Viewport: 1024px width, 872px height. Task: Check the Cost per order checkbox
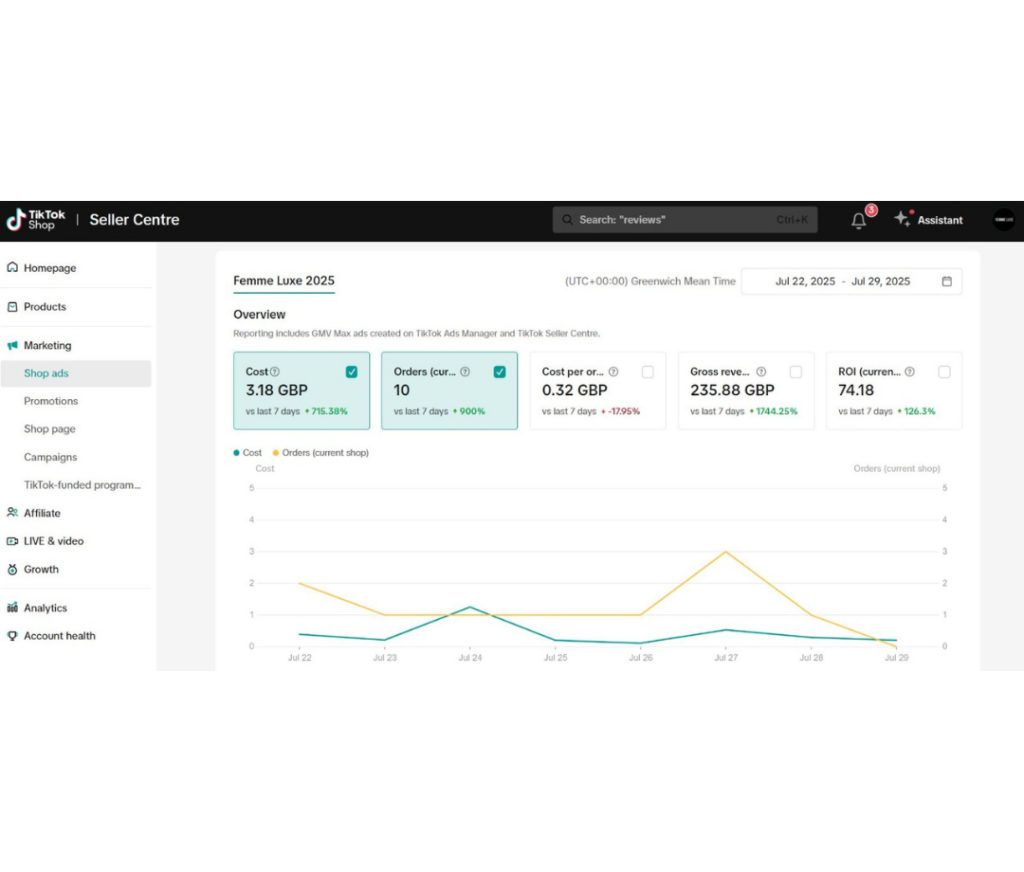648,372
